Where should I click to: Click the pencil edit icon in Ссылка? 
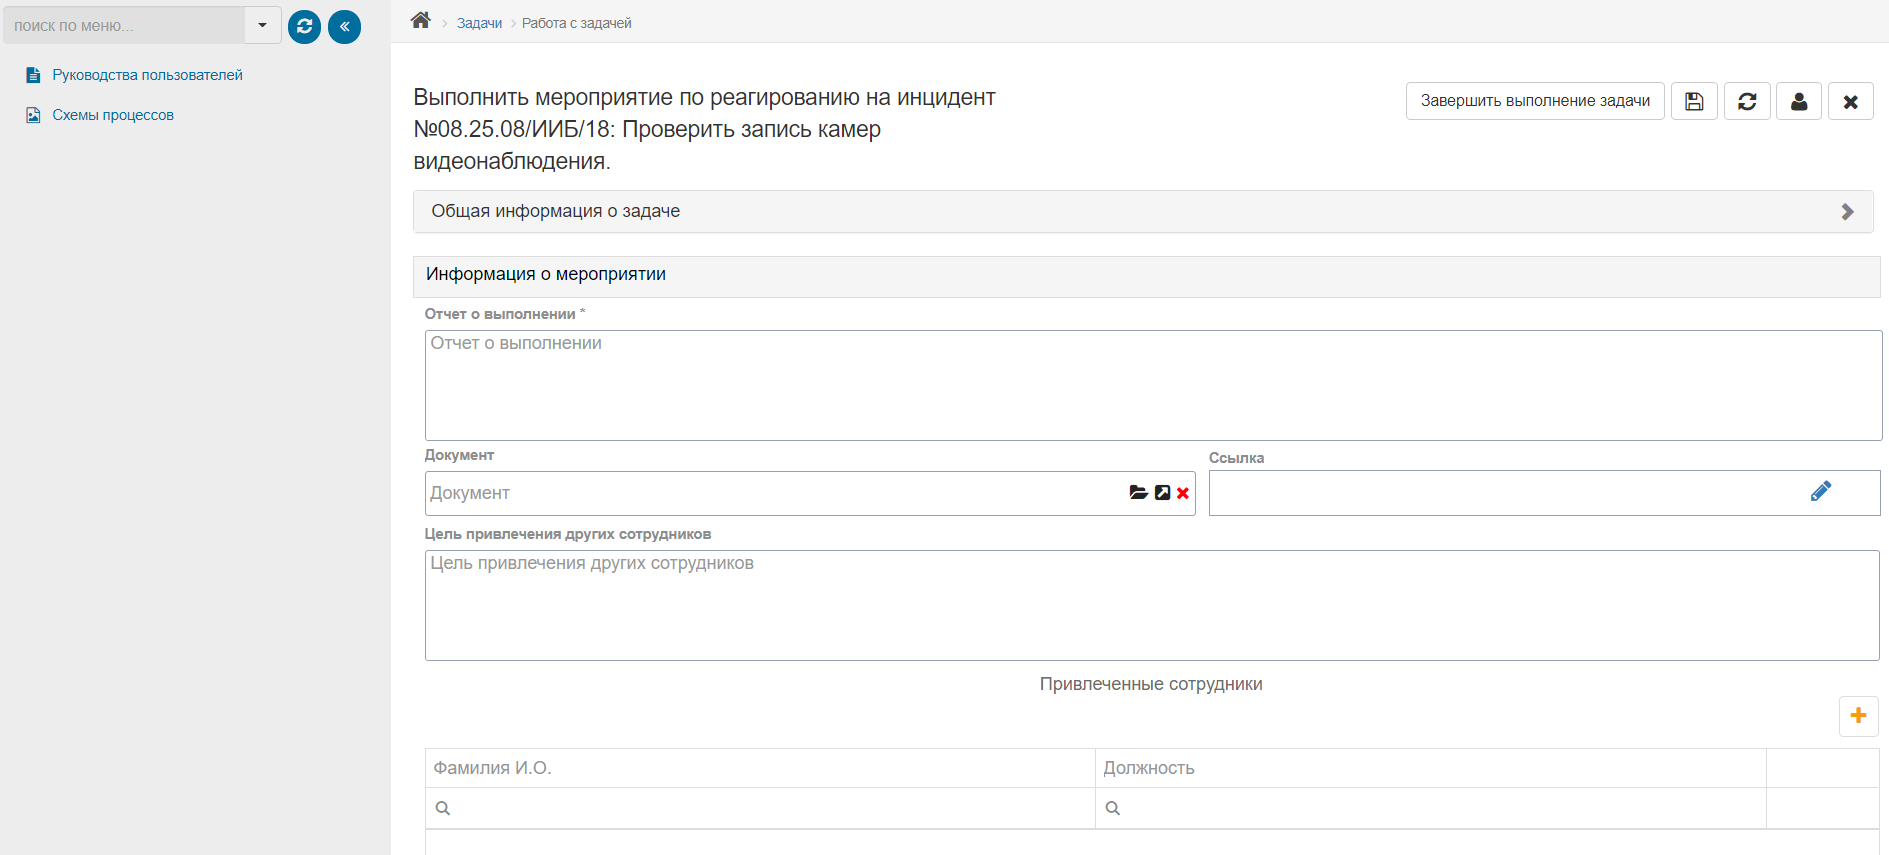tap(1821, 491)
